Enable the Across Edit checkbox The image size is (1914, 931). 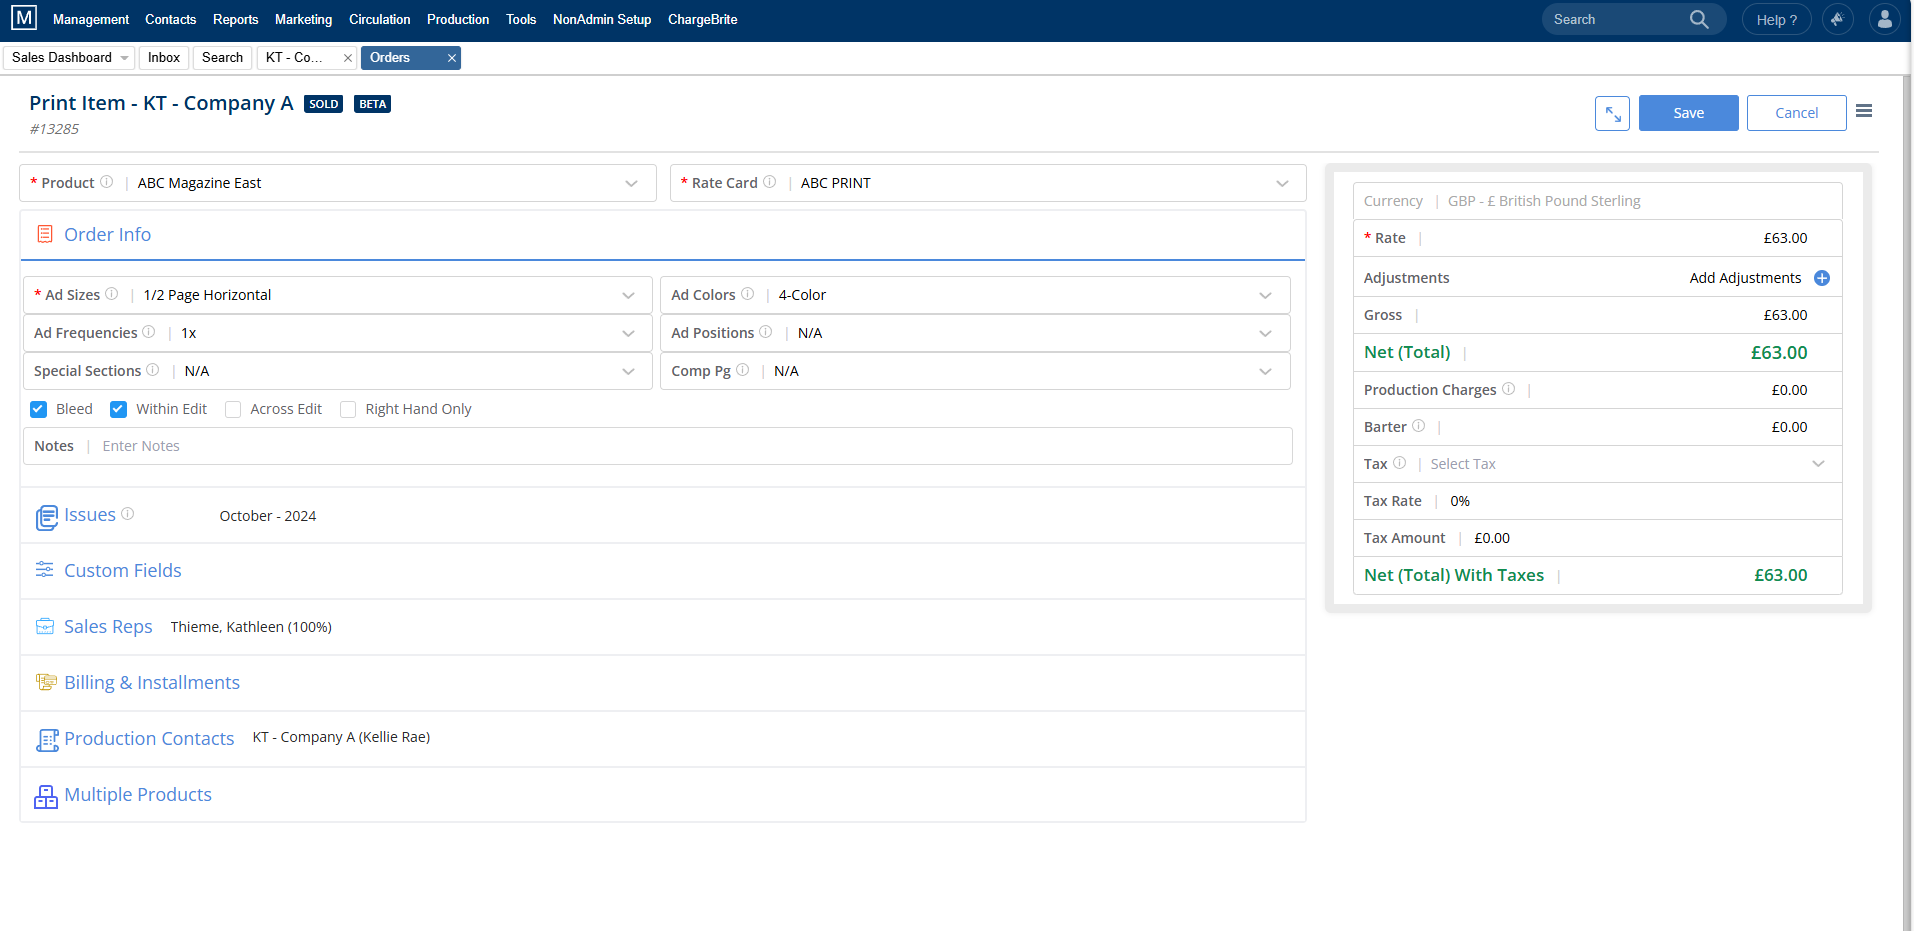[x=233, y=409]
